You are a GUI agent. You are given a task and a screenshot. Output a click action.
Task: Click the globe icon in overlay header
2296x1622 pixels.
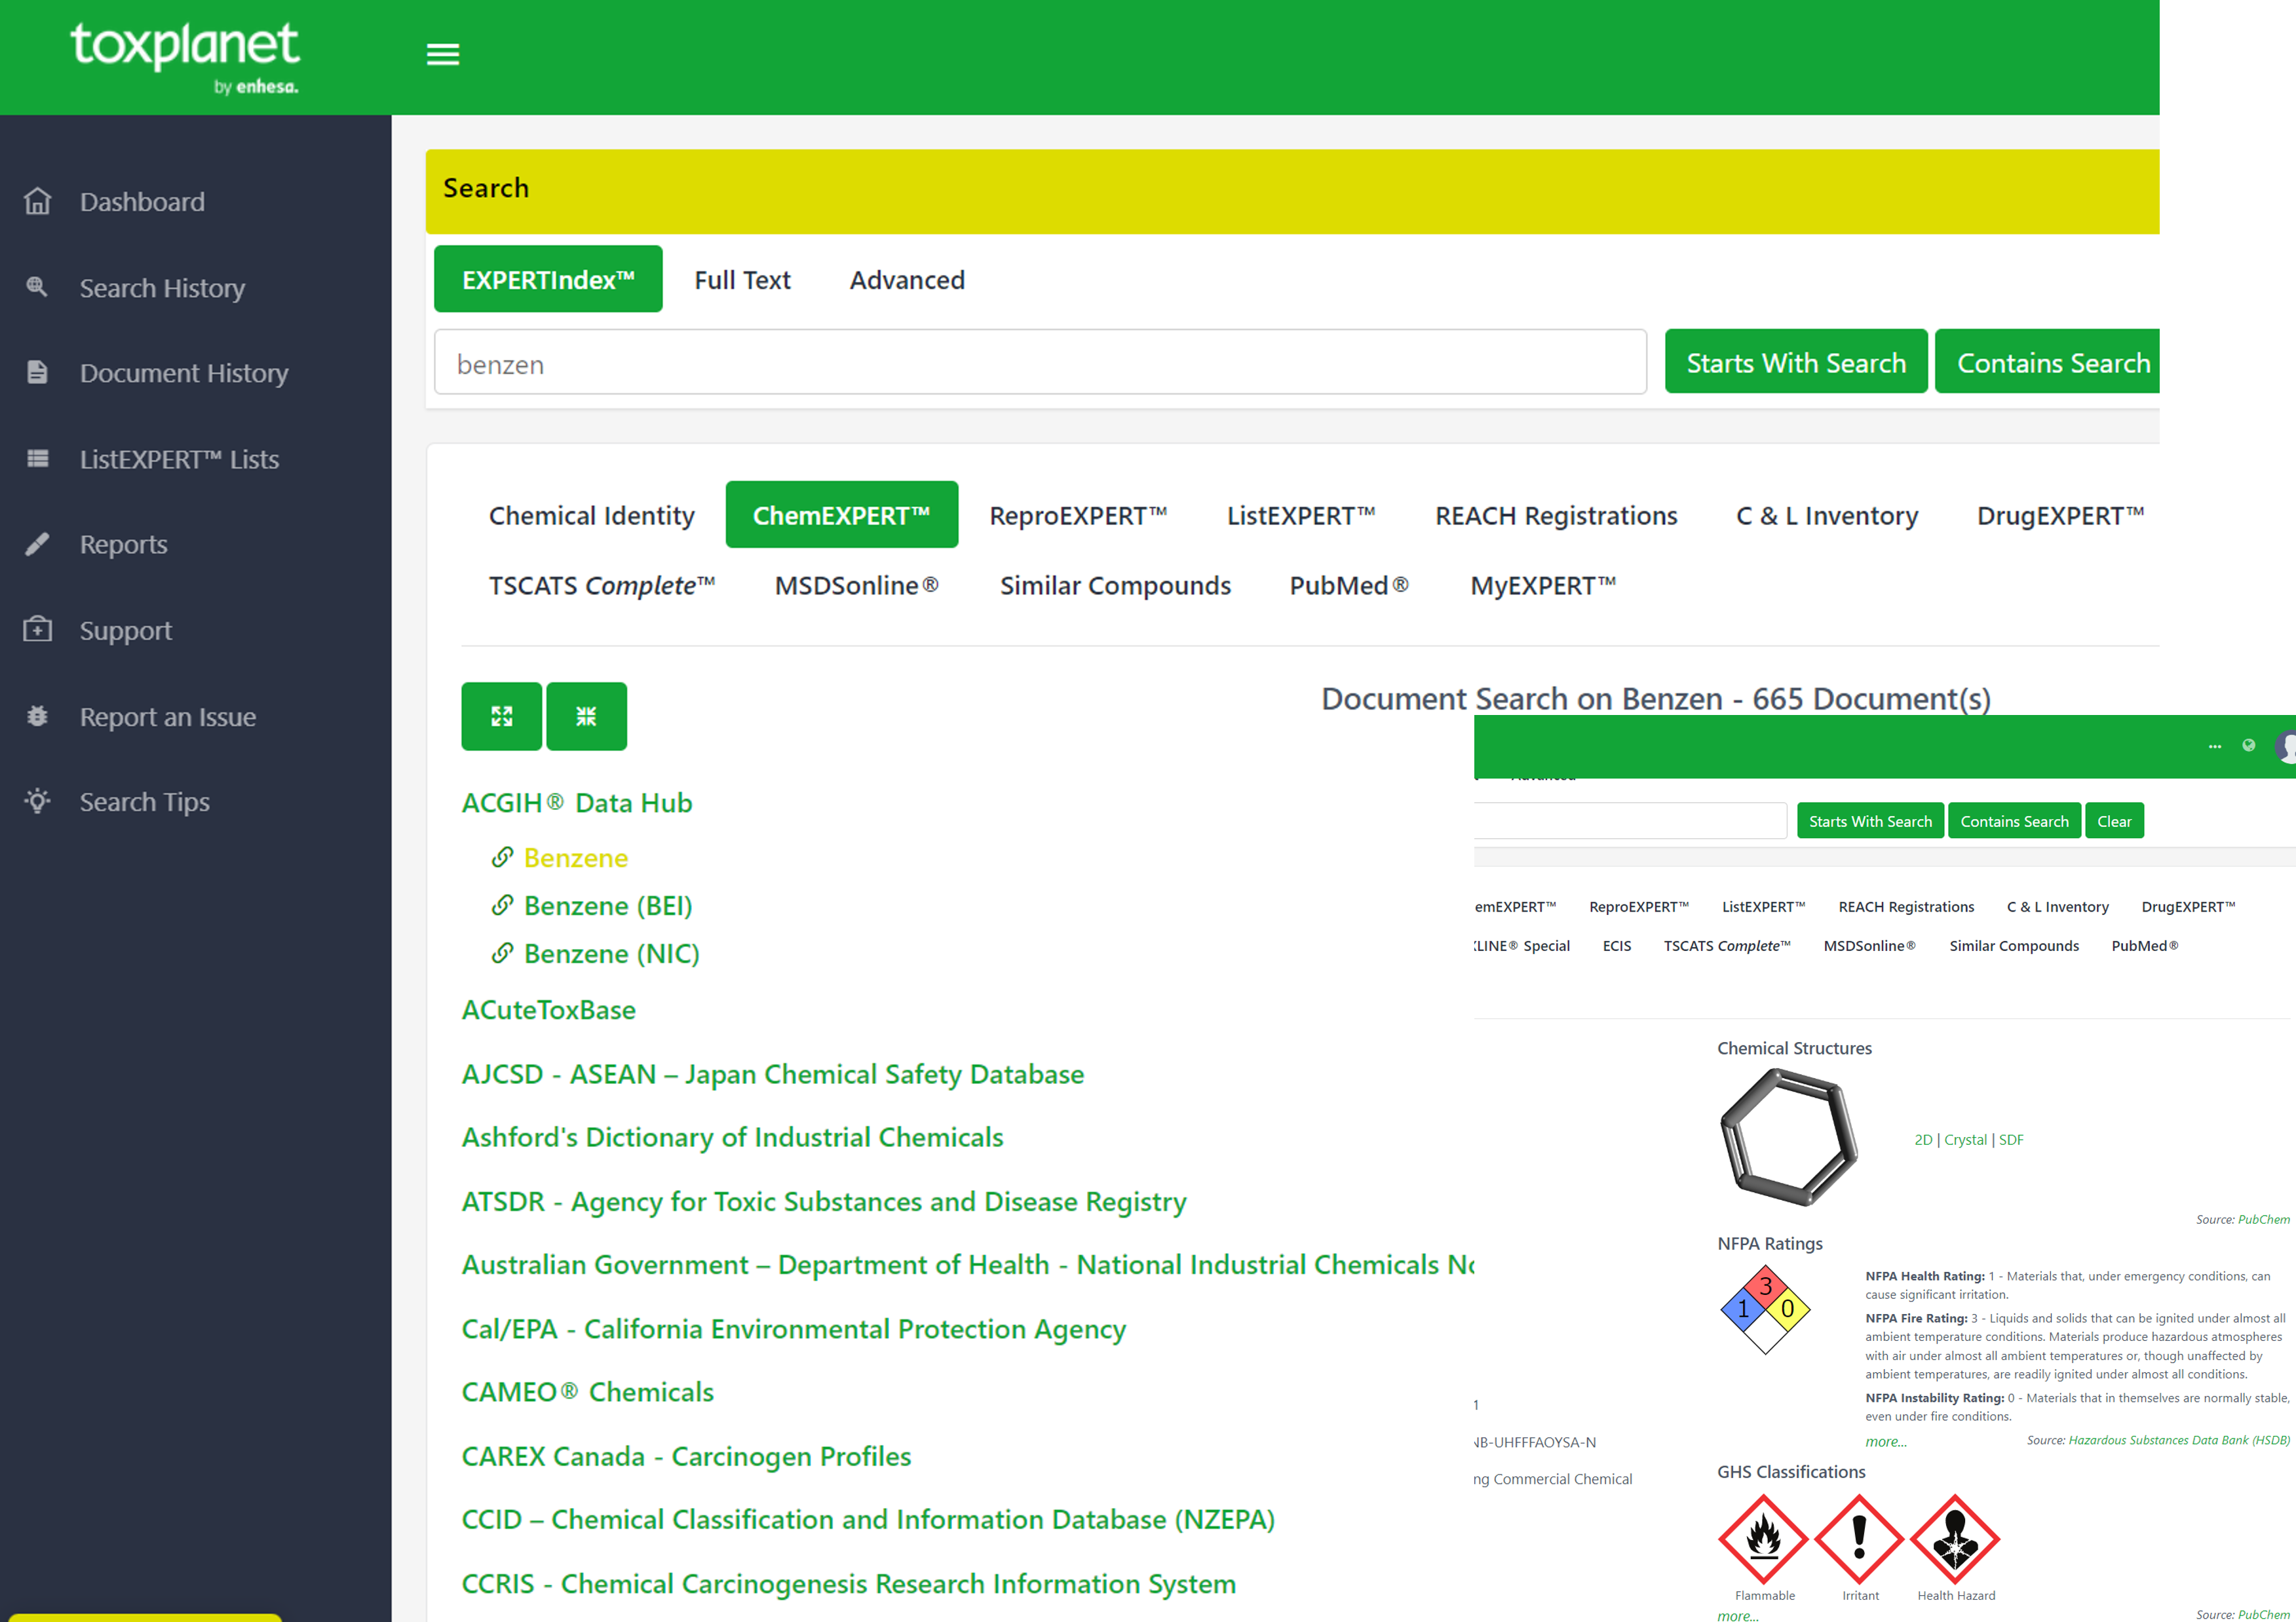2248,745
